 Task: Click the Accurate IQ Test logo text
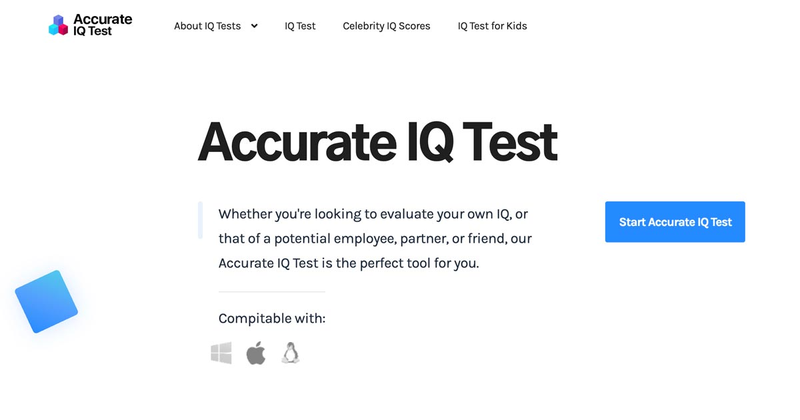click(x=102, y=26)
